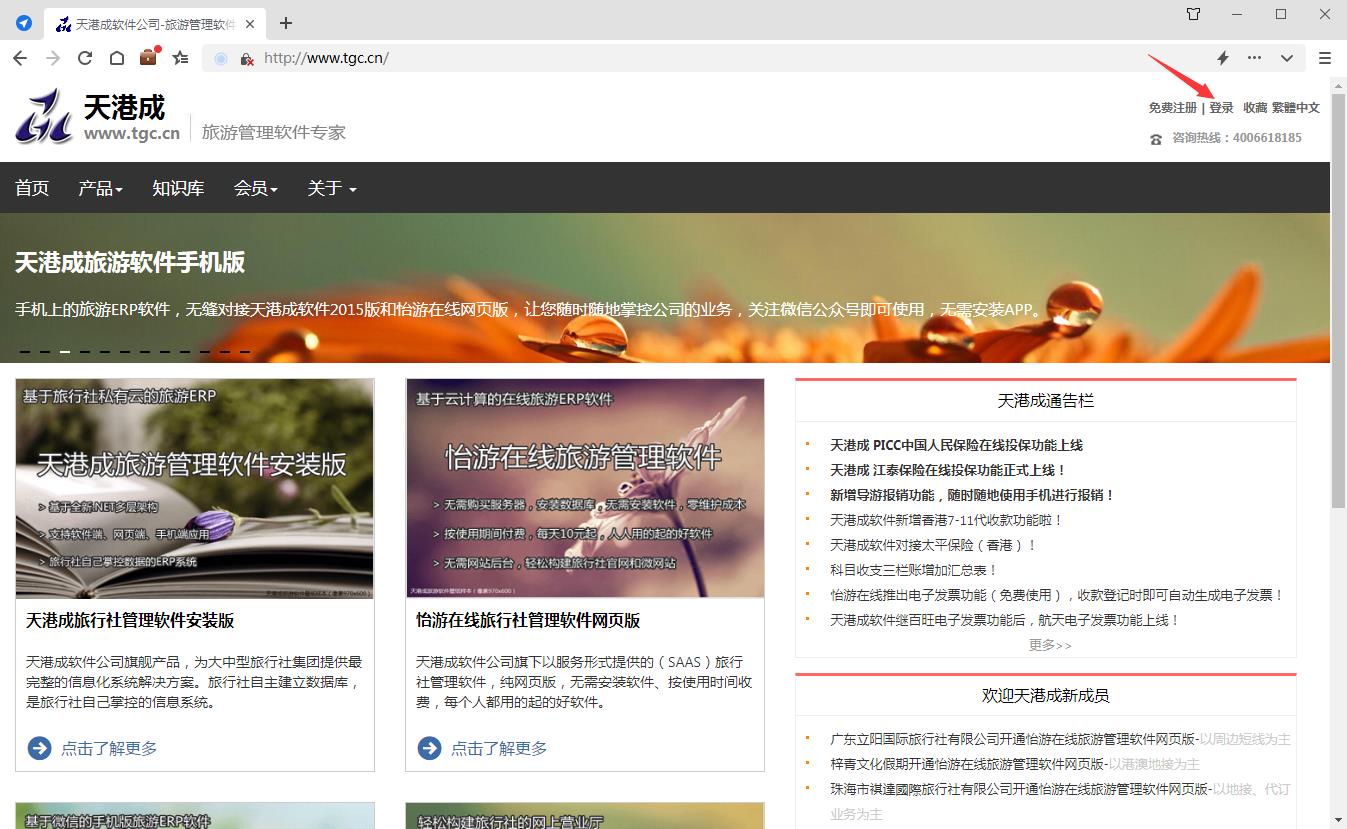This screenshot has height=829, width=1347.
Task: Expand the 关于 dropdown menu
Action: click(332, 188)
